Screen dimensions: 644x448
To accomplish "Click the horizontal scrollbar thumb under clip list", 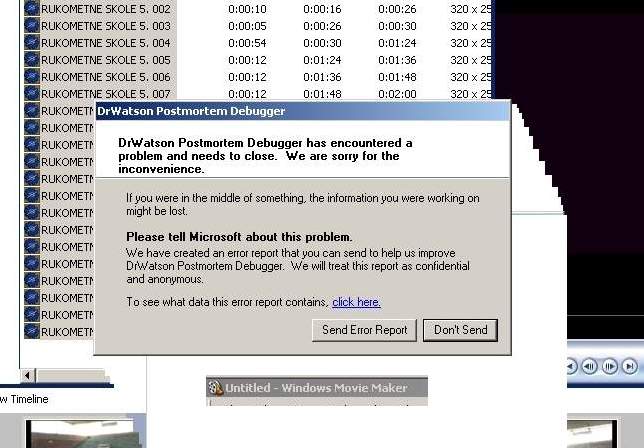I will click(72, 375).
